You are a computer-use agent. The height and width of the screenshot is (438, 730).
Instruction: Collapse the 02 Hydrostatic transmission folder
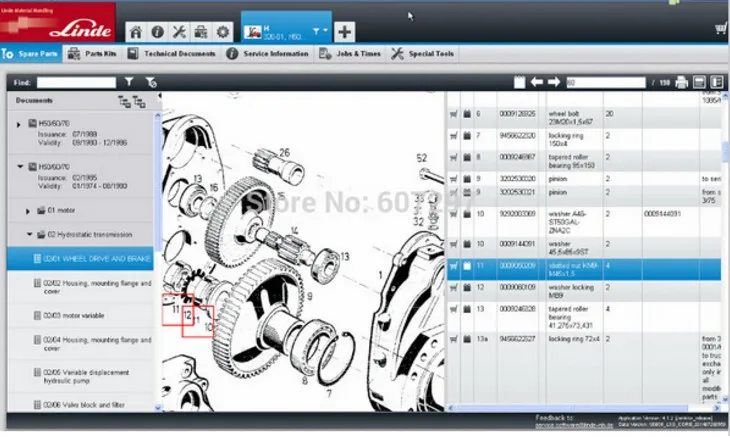[x=29, y=235]
